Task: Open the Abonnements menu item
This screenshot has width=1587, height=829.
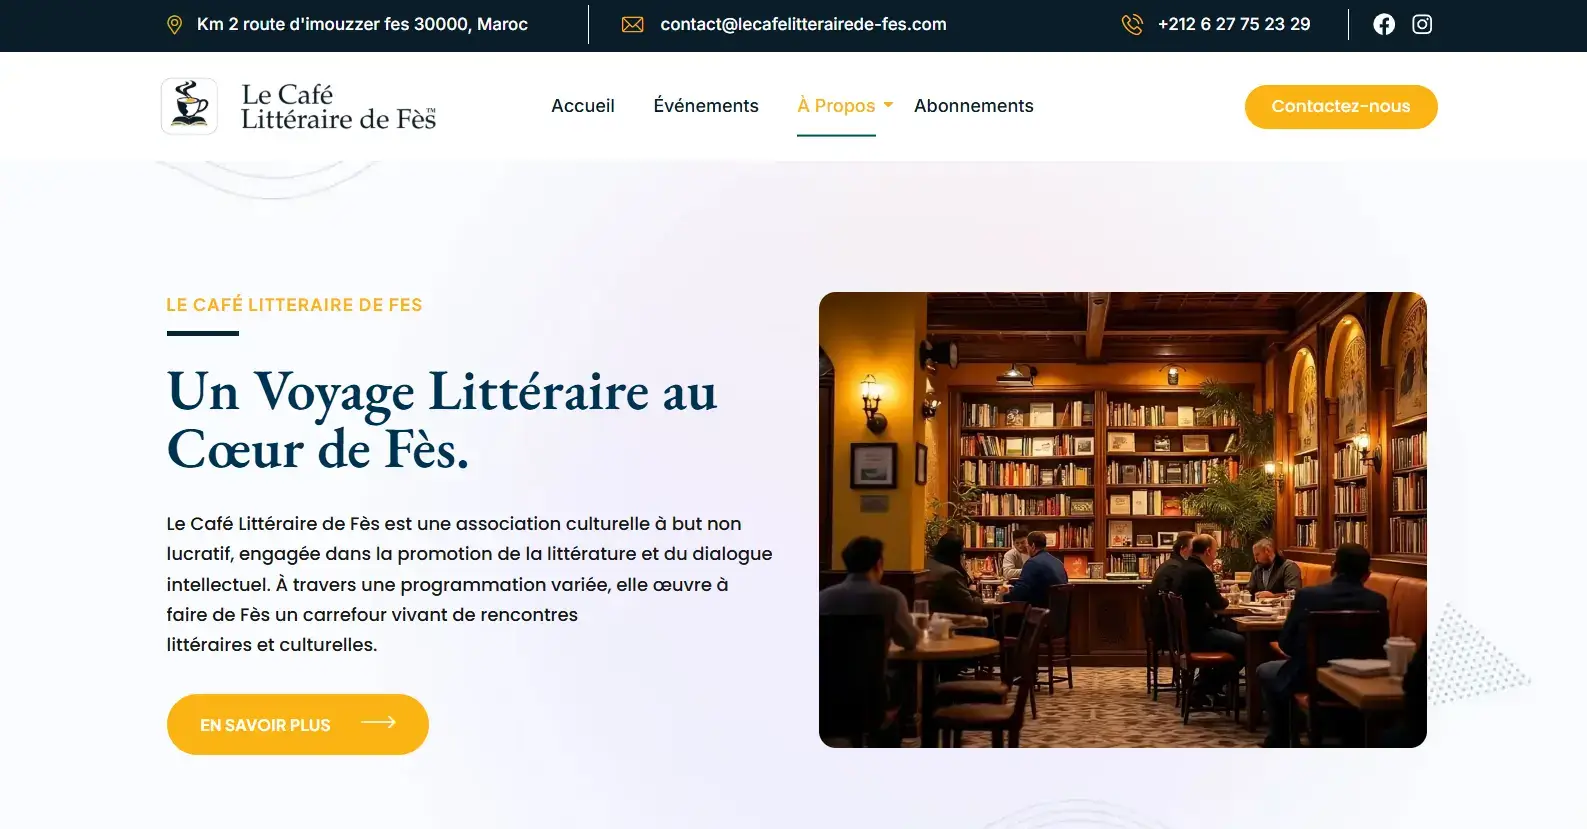Action: (x=974, y=106)
